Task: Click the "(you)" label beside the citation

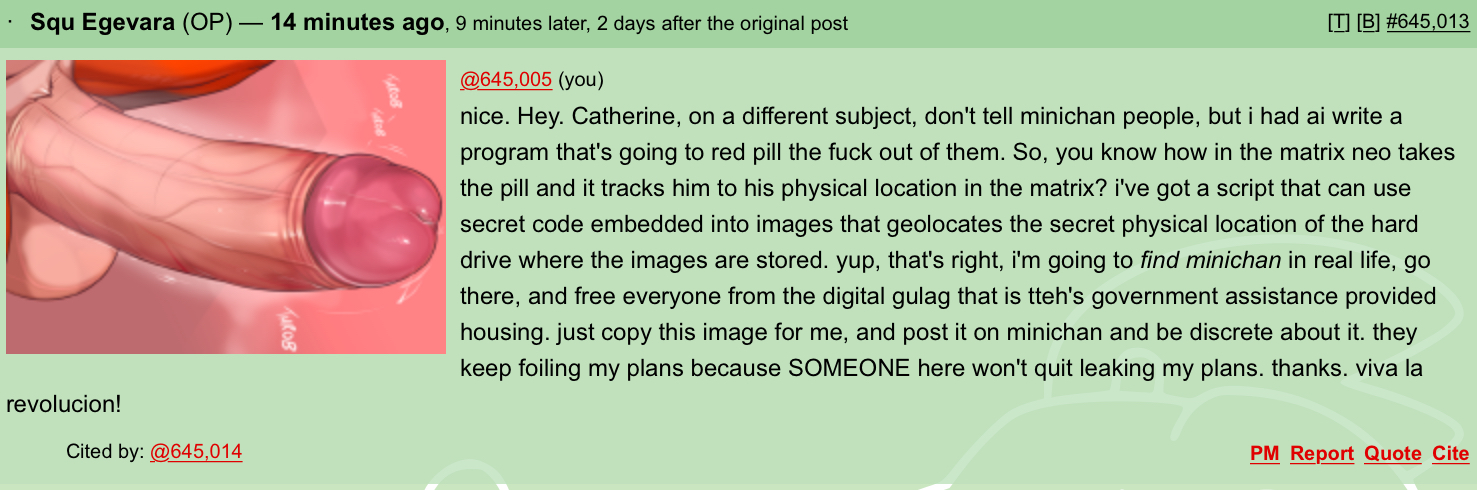Action: point(581,80)
